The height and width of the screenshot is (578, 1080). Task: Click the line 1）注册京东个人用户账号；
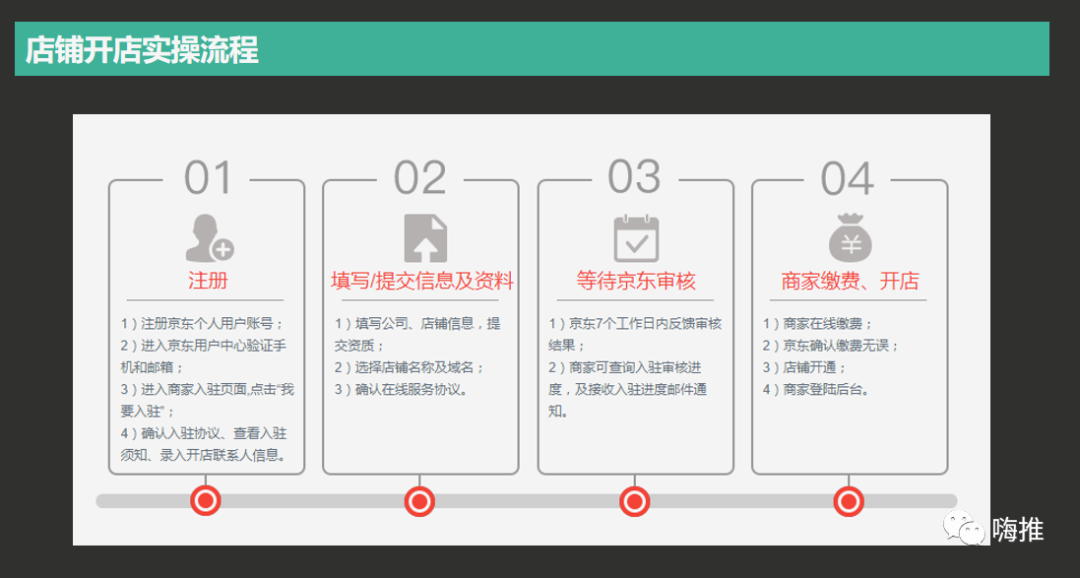[203, 324]
